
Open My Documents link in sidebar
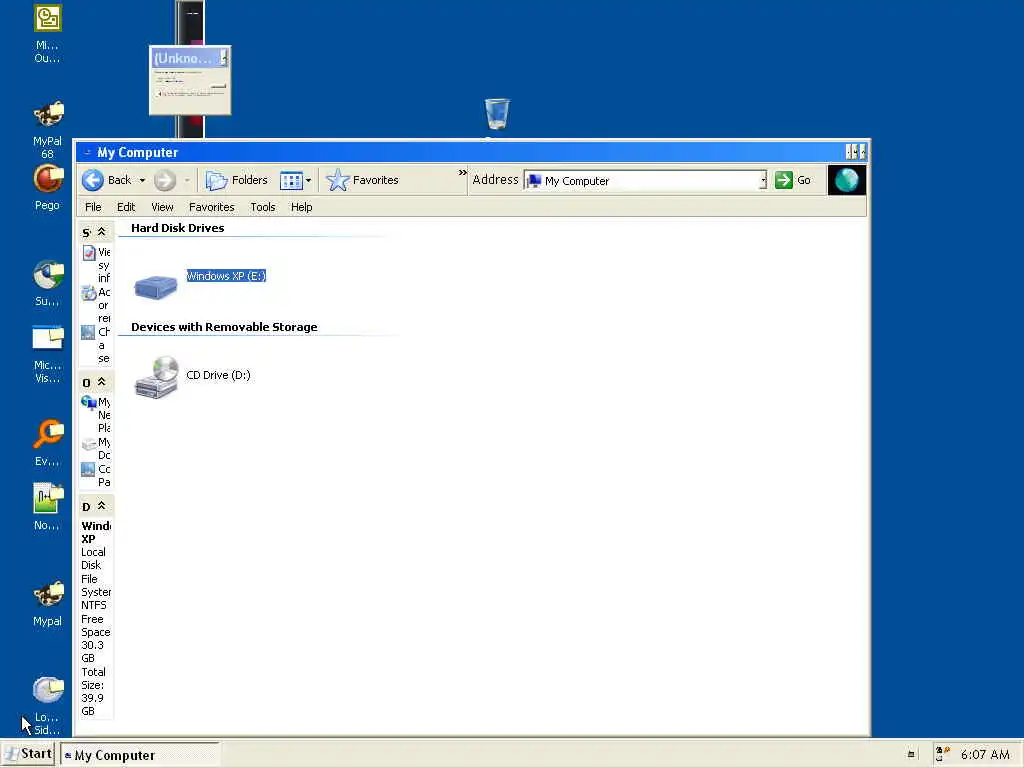click(97, 449)
